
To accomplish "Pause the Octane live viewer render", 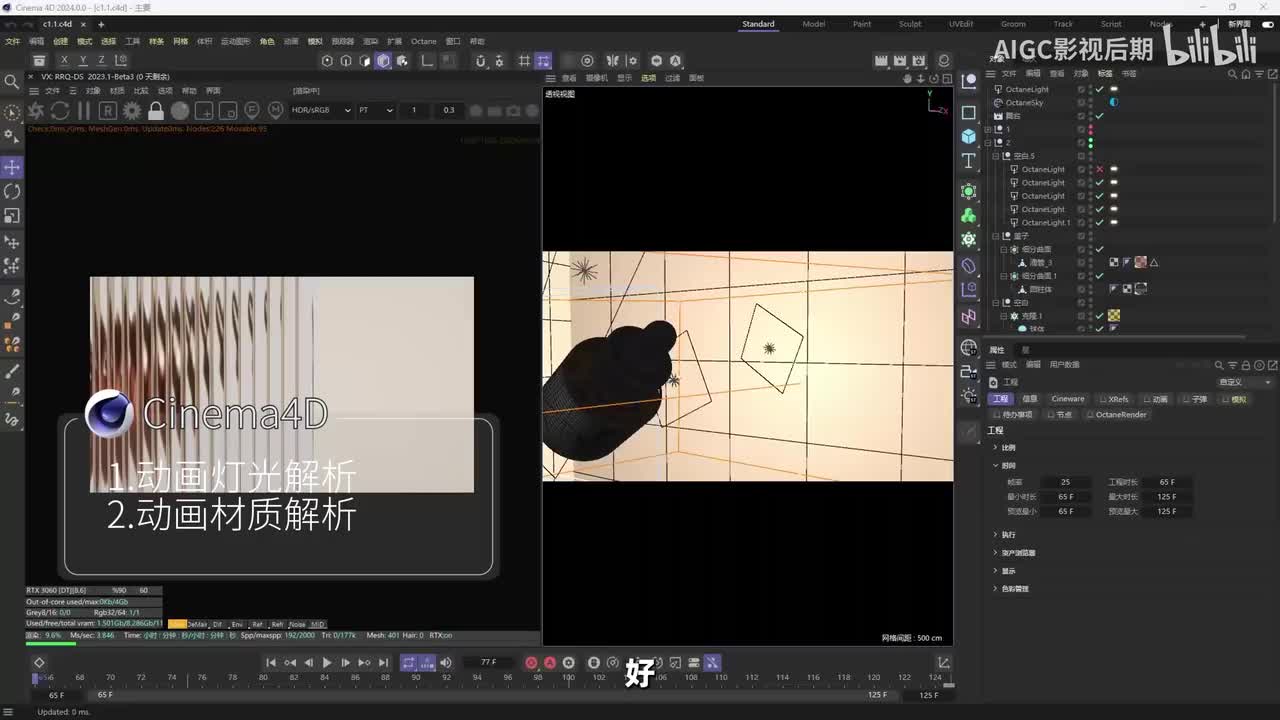I will (84, 110).
